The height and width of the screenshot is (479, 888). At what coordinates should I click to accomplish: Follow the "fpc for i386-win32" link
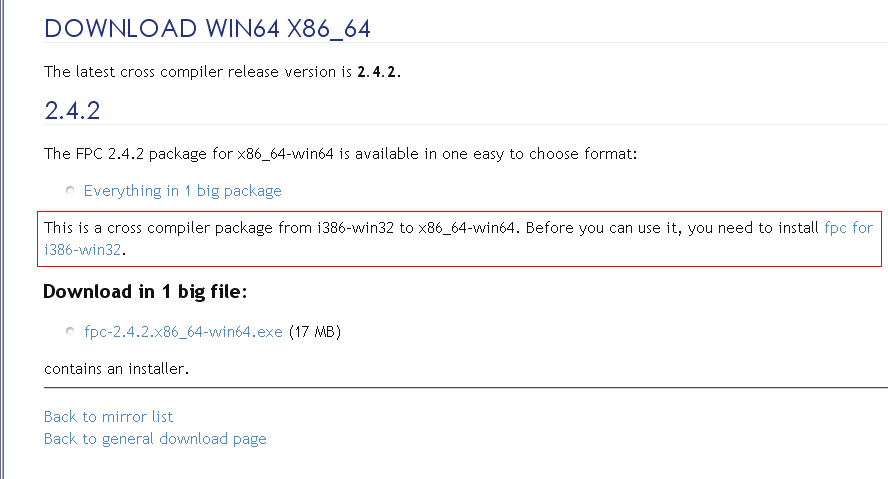848,228
